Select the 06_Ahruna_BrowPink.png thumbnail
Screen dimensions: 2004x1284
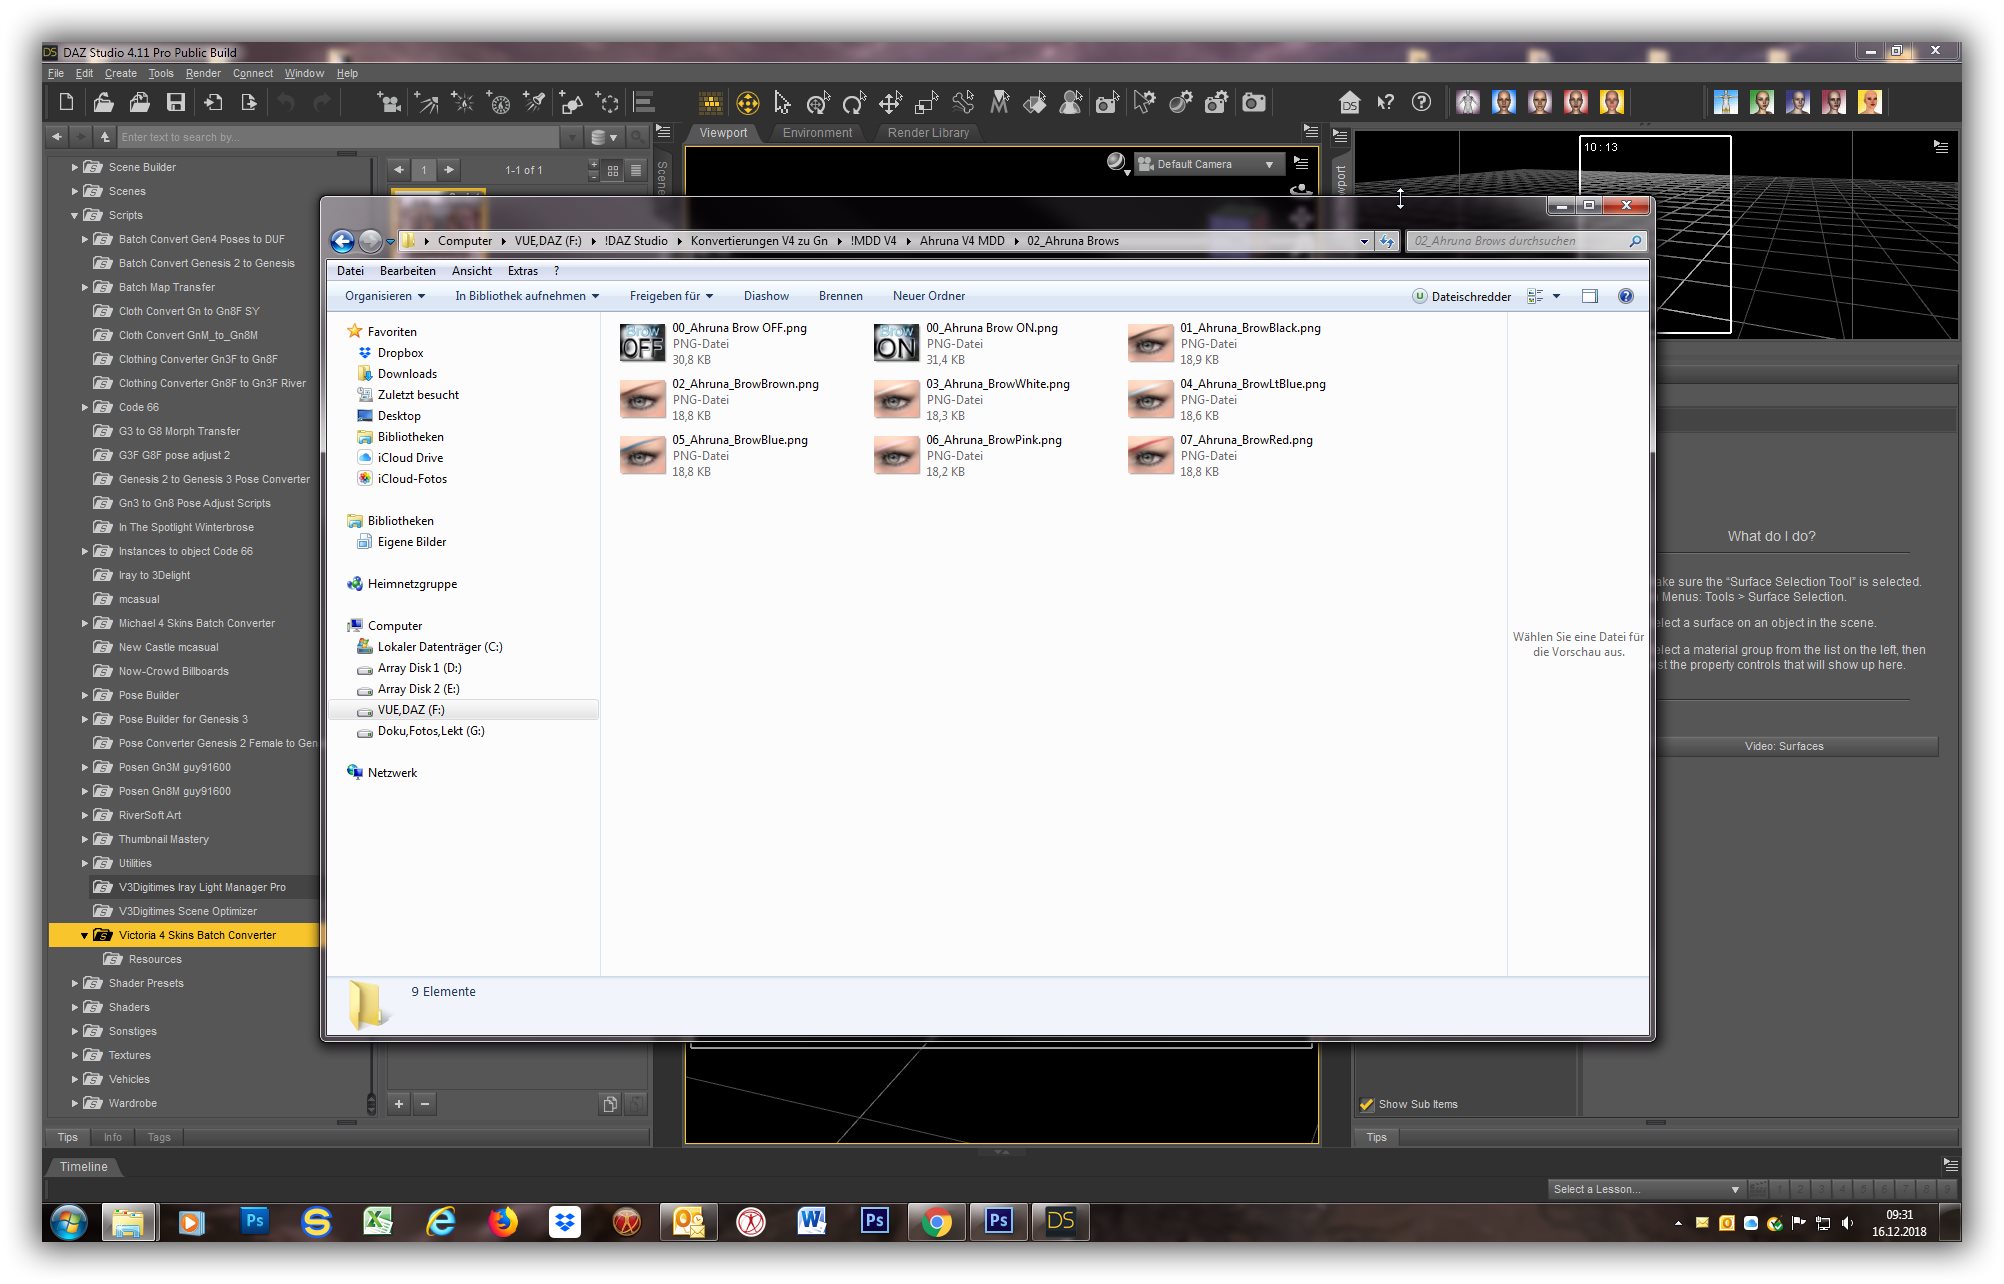tap(896, 456)
